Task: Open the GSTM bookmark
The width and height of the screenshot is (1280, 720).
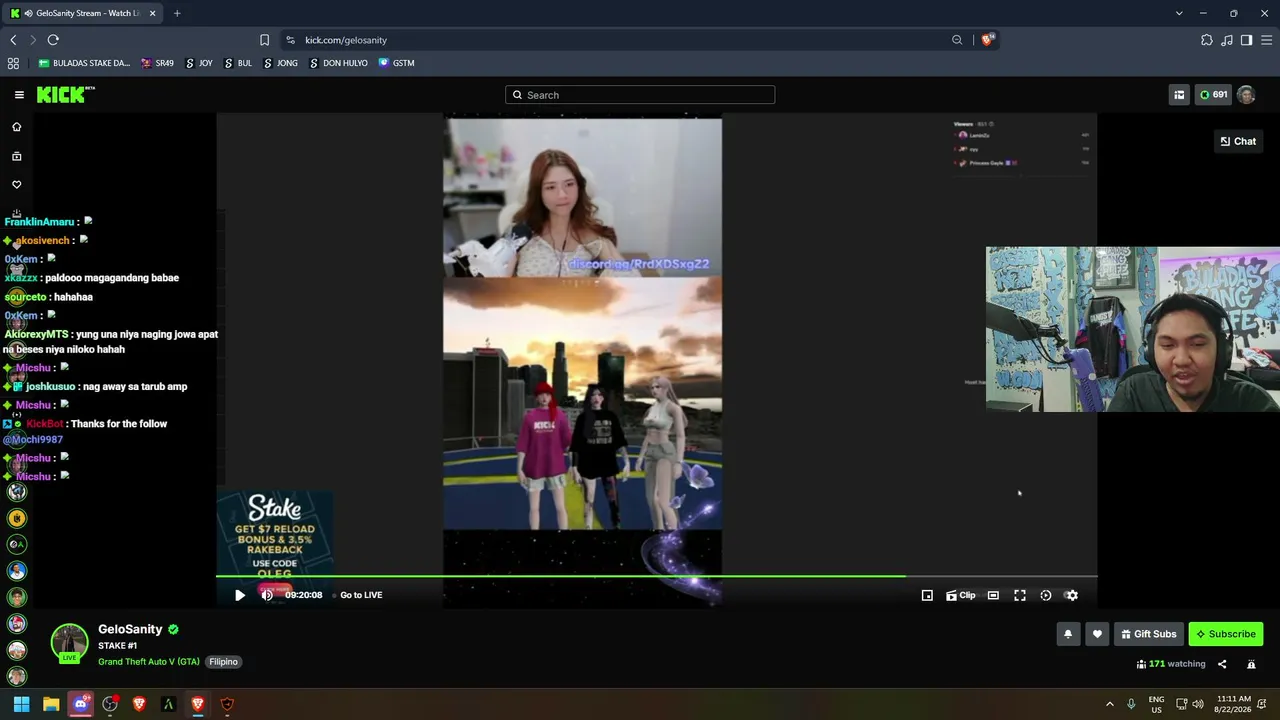Action: click(396, 63)
